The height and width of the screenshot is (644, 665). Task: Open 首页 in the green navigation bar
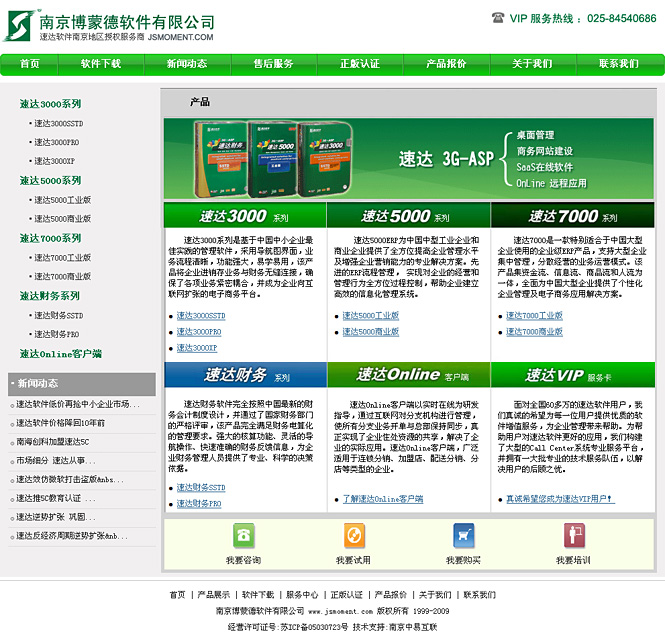point(29,64)
